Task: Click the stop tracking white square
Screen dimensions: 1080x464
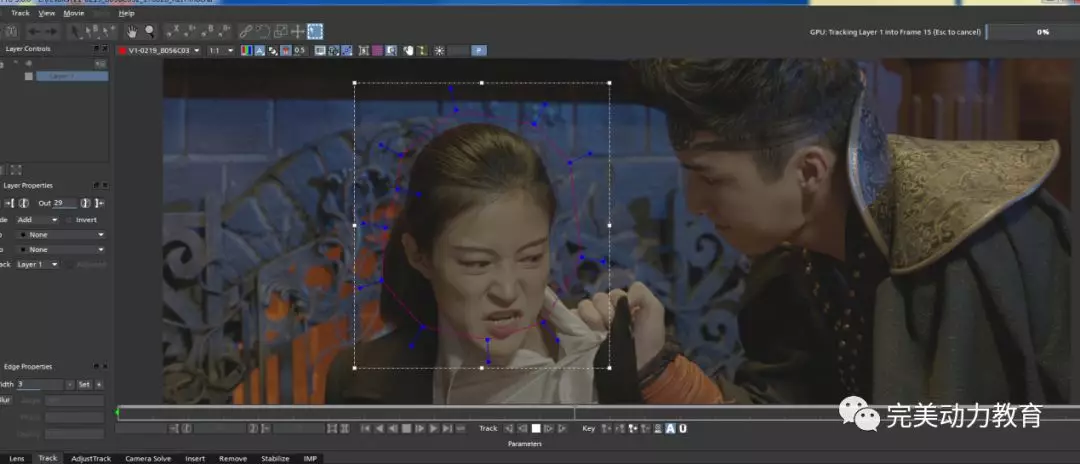Action: point(536,428)
